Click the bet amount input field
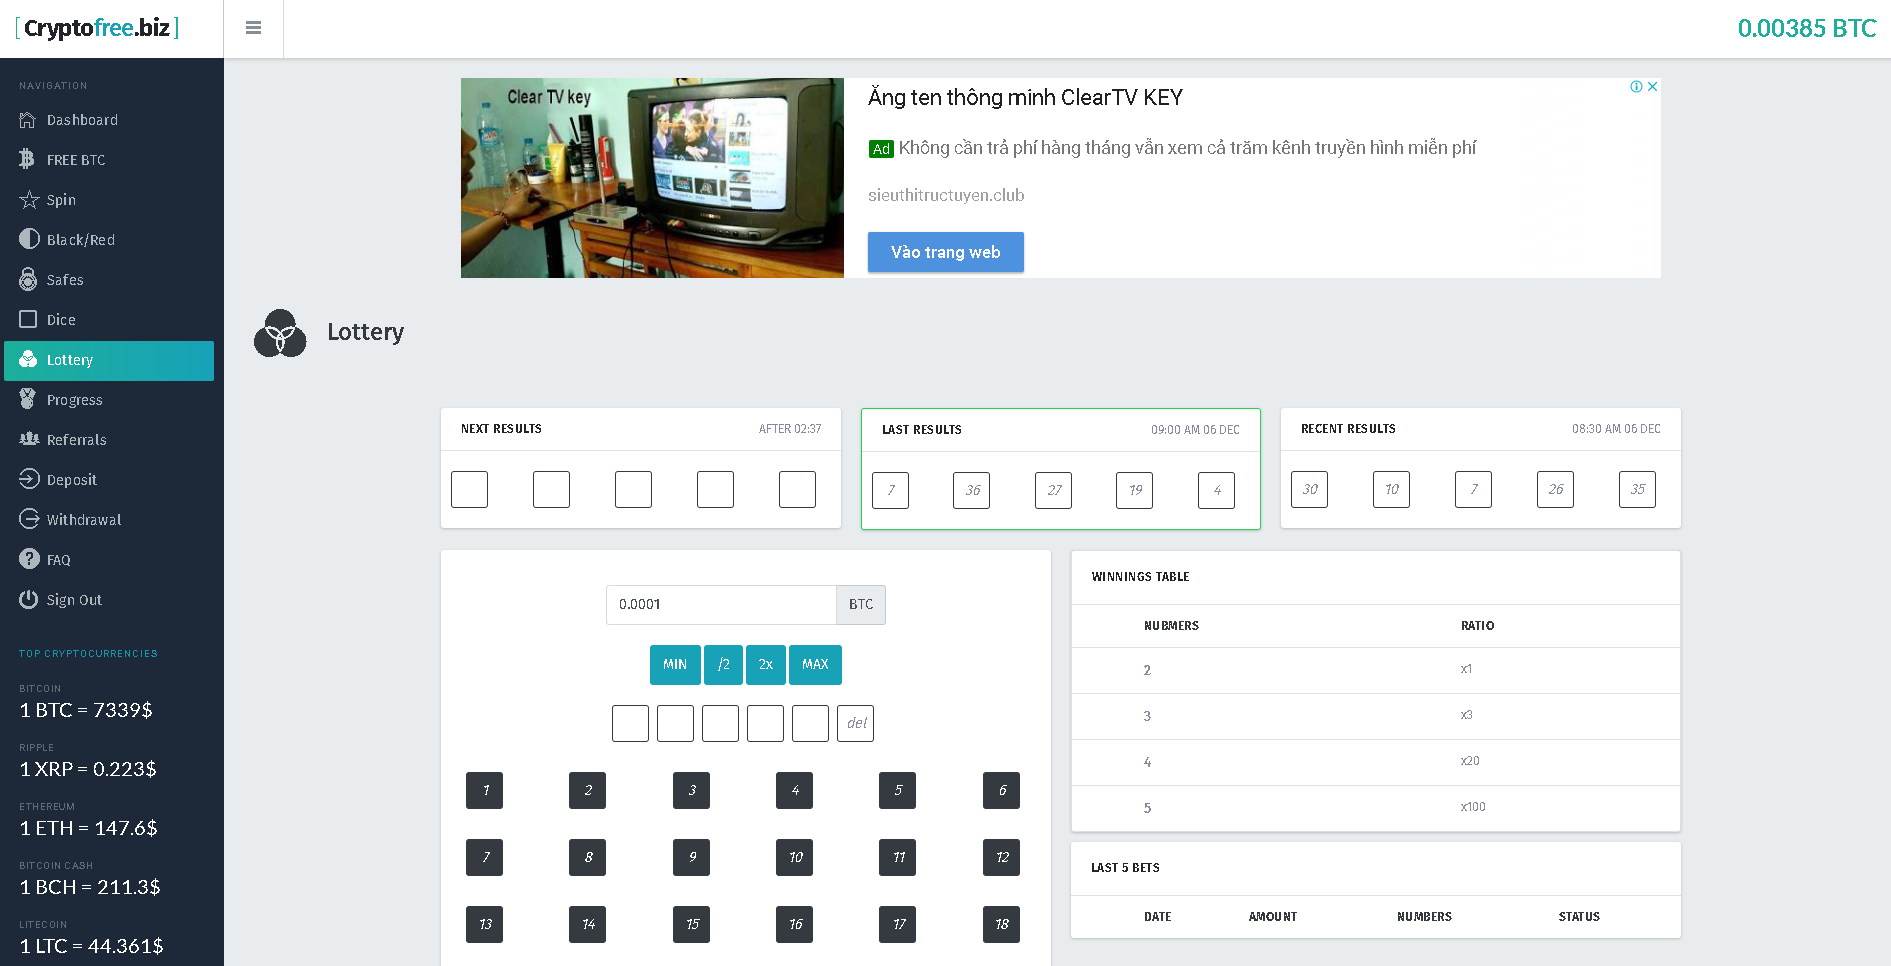This screenshot has height=966, width=1891. [721, 605]
